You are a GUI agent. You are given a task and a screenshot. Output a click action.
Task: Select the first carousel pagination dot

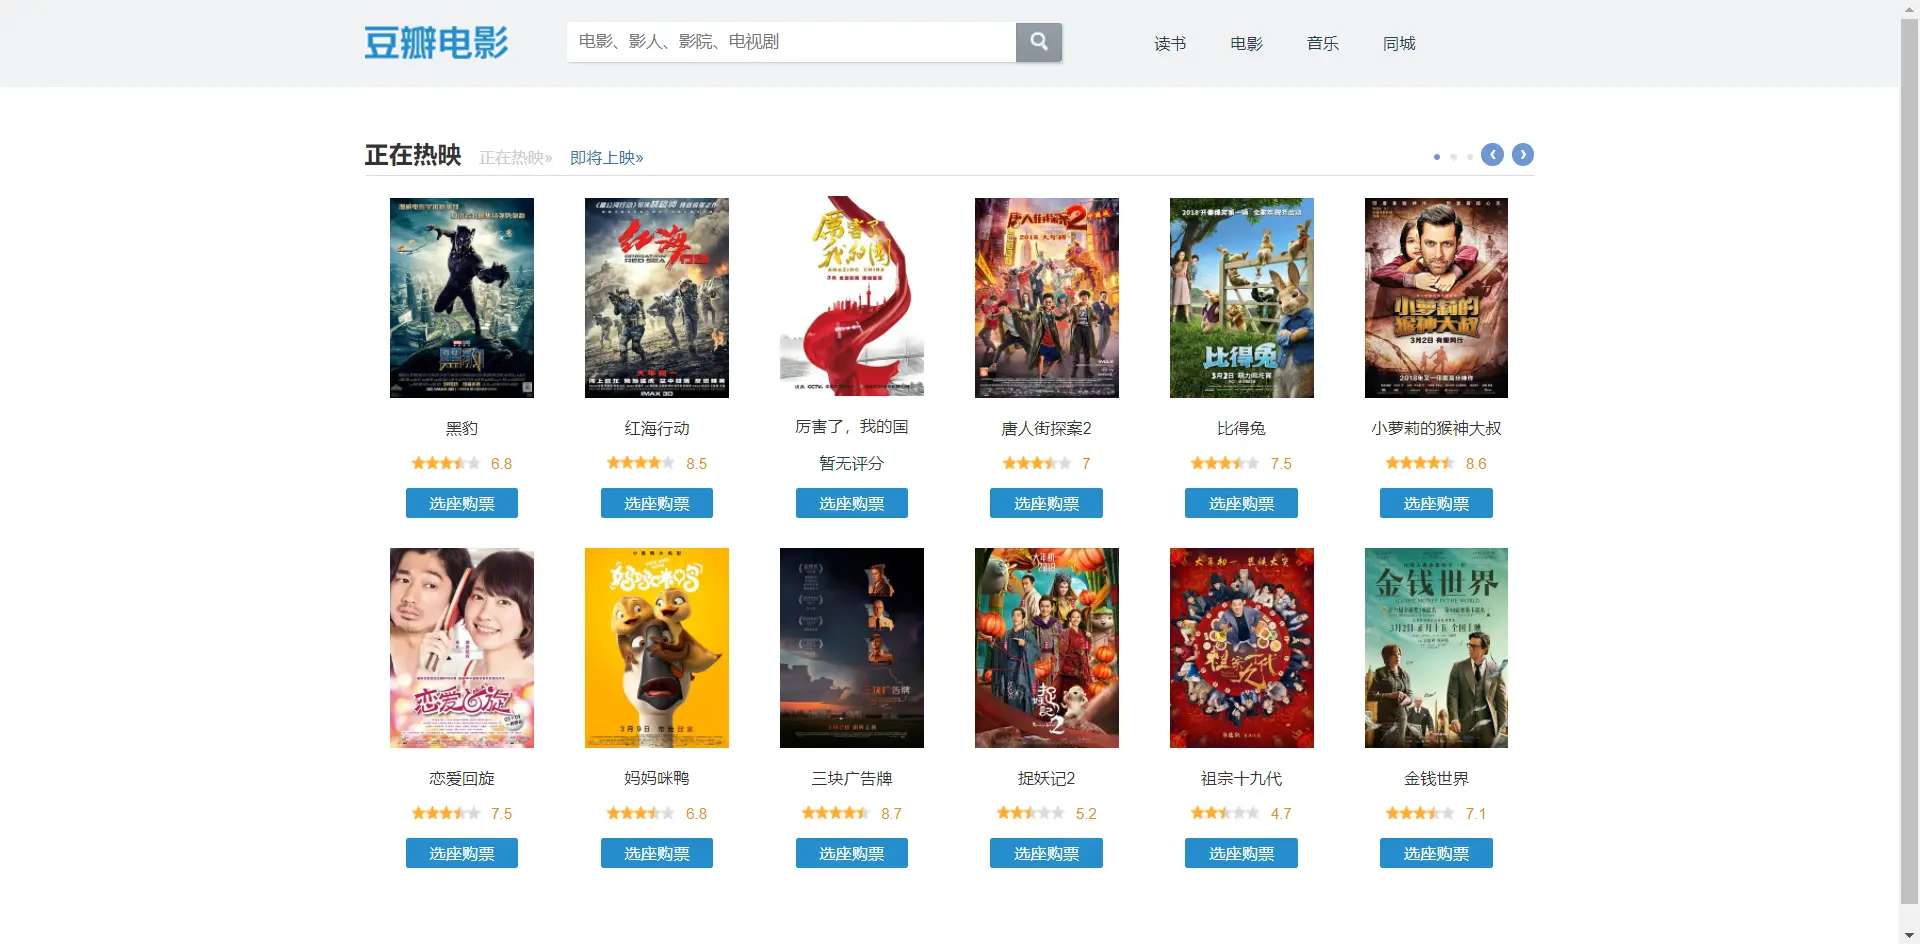pos(1437,157)
